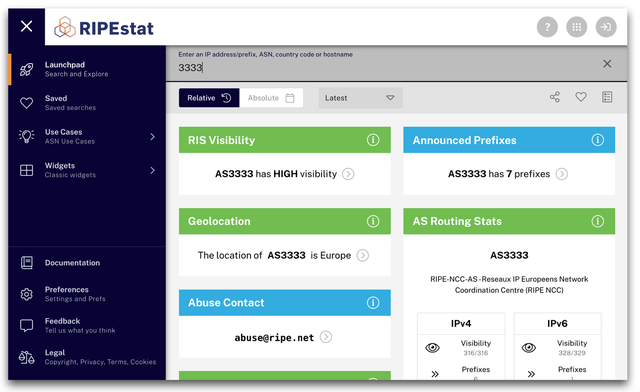Show Abuse Contact info icon
The height and width of the screenshot is (392, 640).
point(373,303)
